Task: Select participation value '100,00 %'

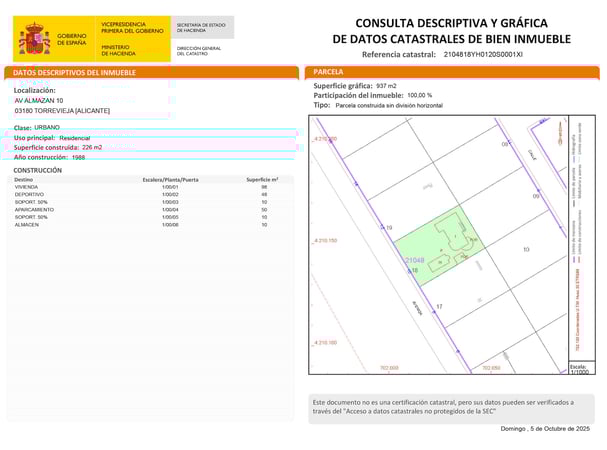Action: click(x=420, y=95)
